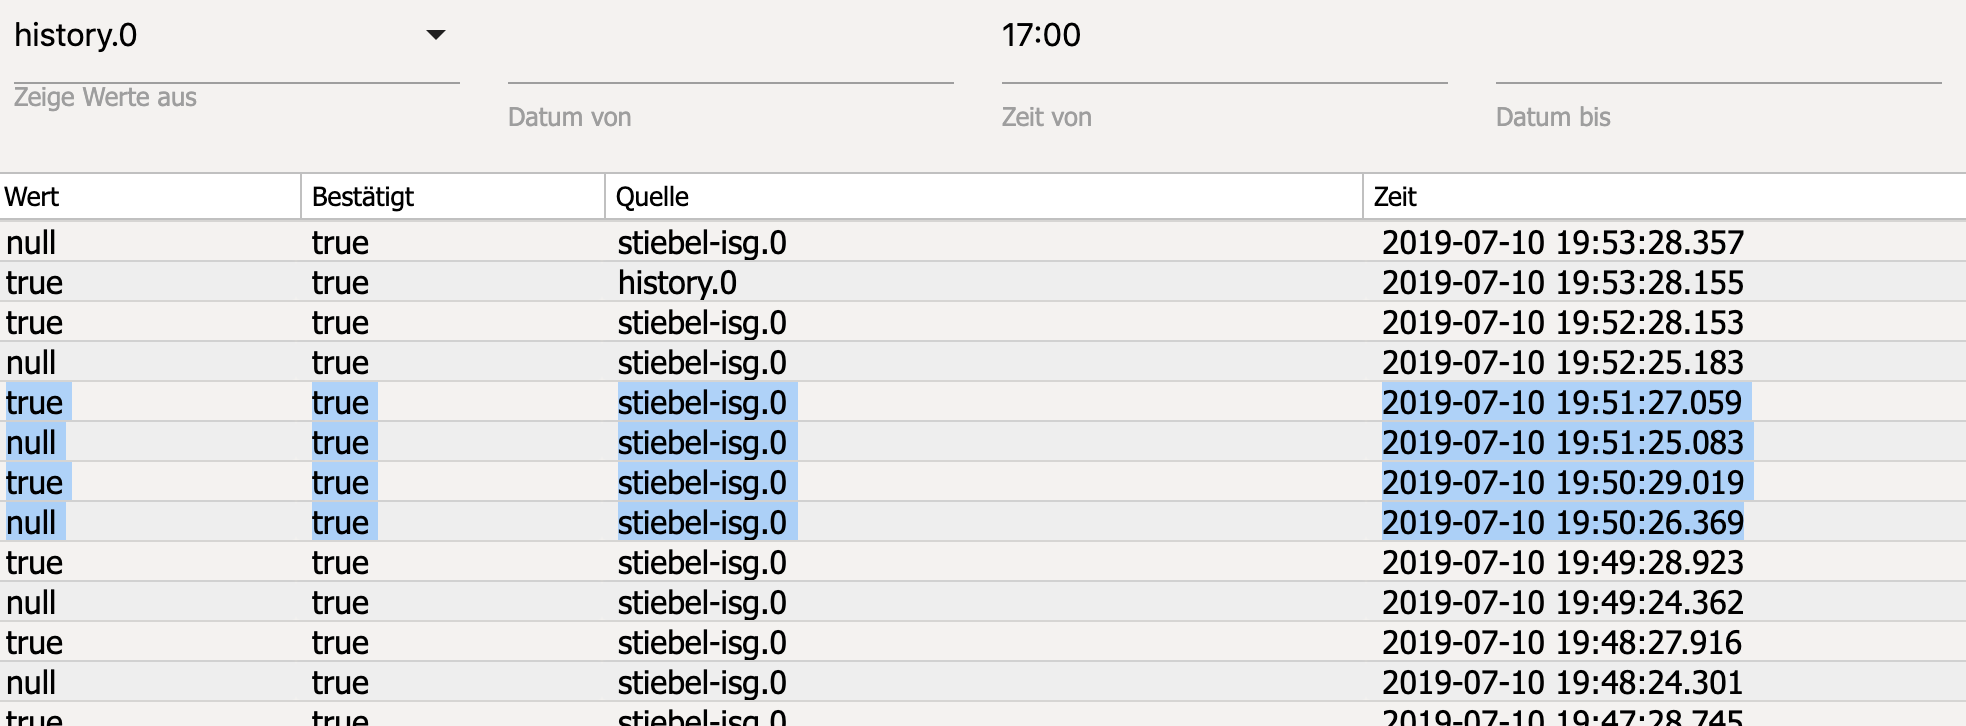Select the highlighted timestamp 19:51:27.059

(1562, 403)
